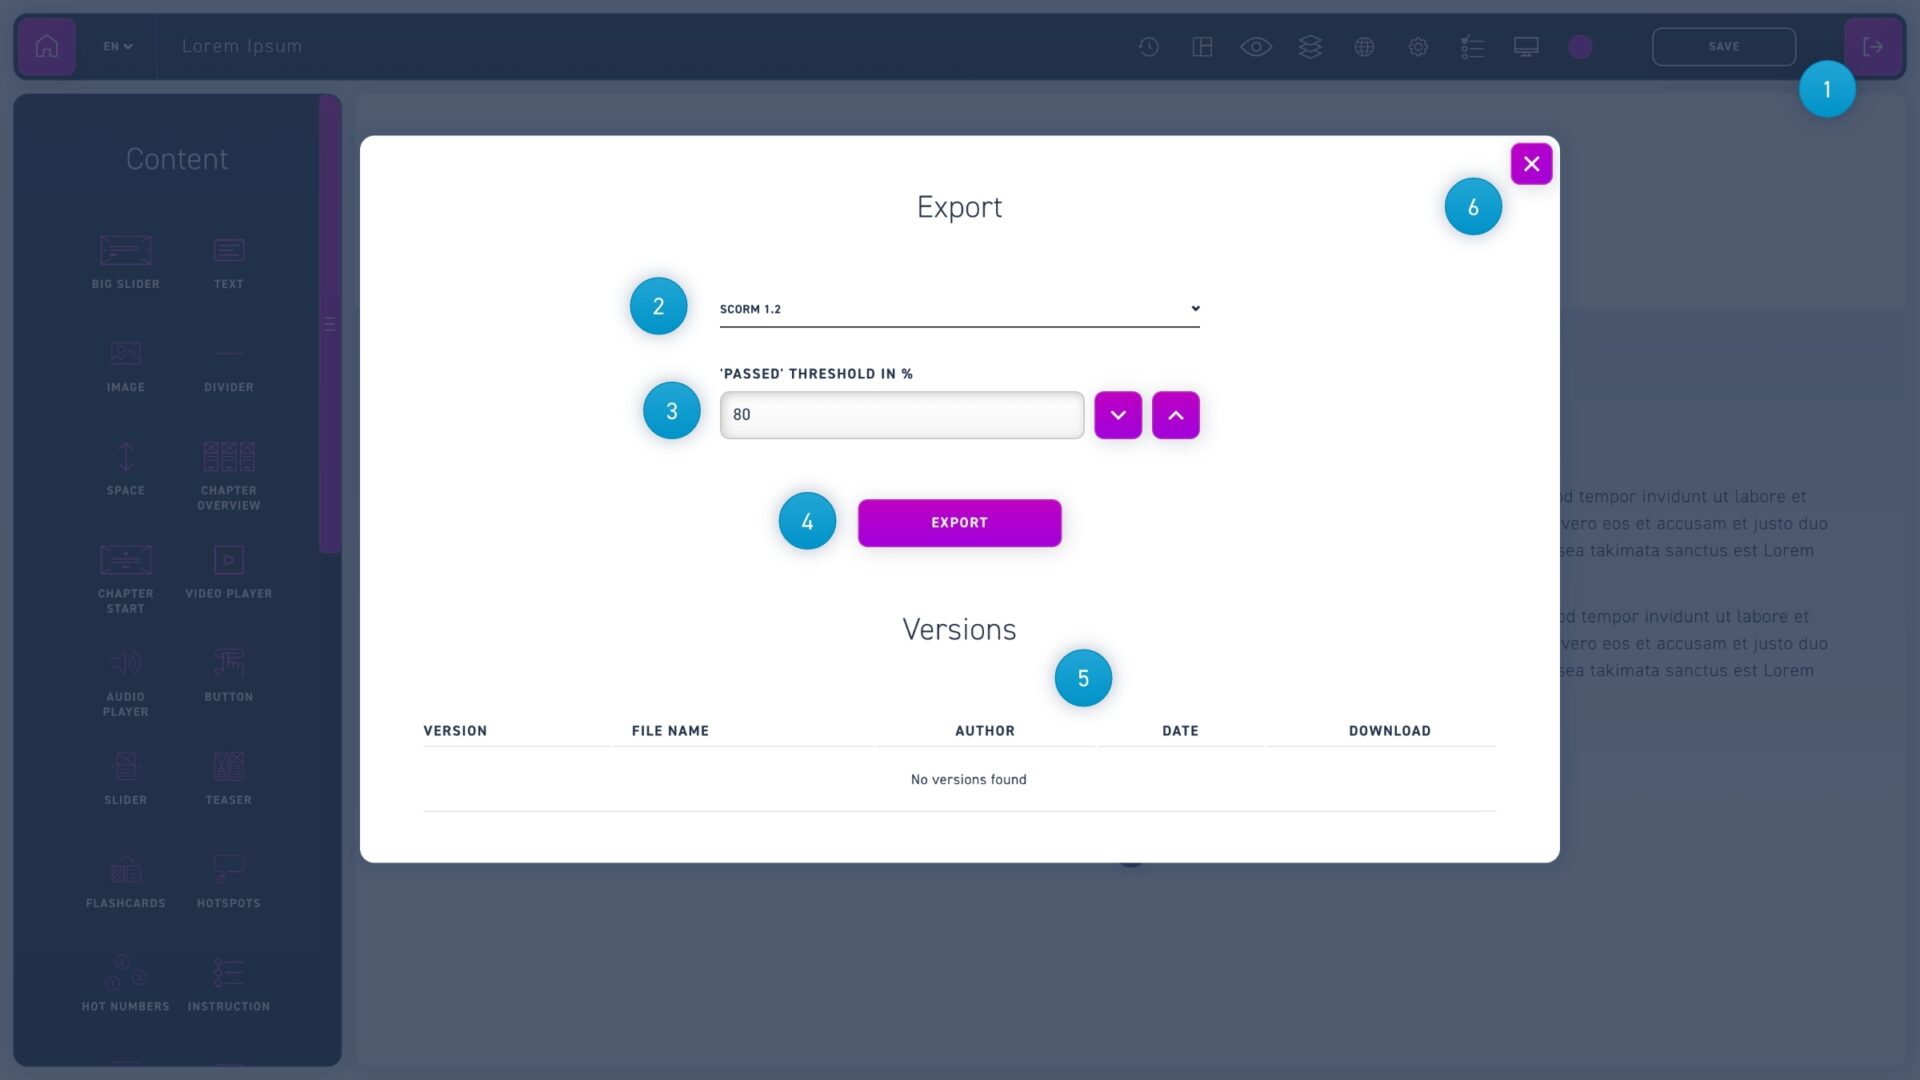Click the layout panels icon
This screenshot has width=1920, height=1080.
[x=1202, y=47]
